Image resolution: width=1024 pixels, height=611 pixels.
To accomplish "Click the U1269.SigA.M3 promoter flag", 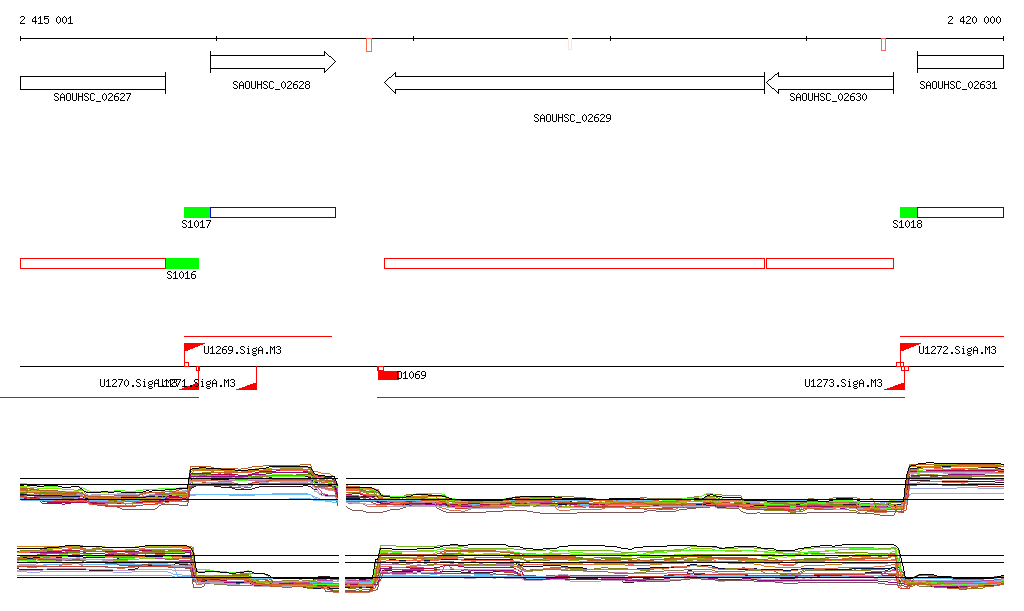I will [193, 349].
